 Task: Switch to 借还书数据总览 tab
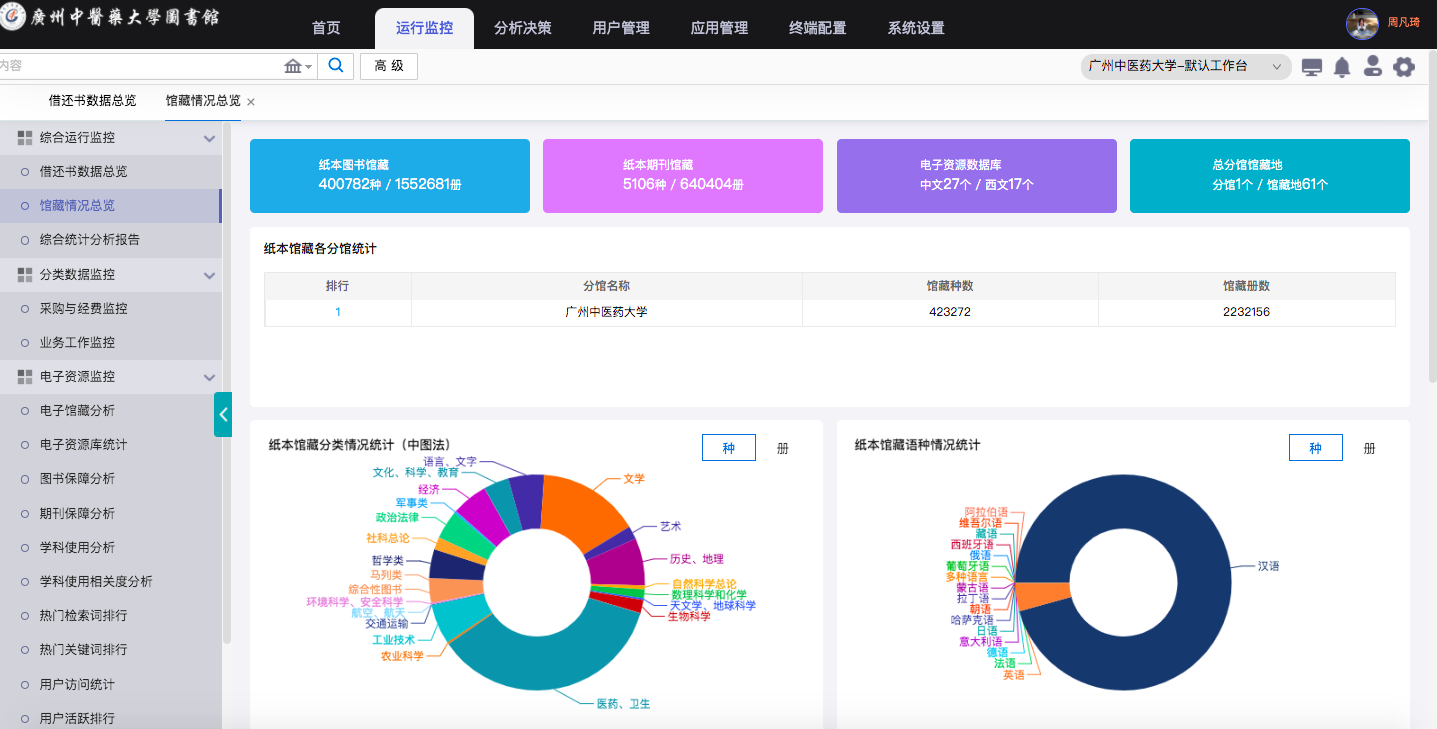pyautogui.click(x=92, y=101)
